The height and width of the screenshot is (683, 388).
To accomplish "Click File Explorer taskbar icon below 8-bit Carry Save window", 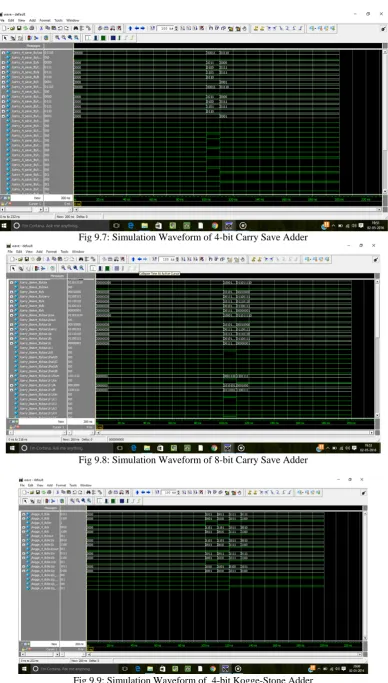I will coord(147,448).
